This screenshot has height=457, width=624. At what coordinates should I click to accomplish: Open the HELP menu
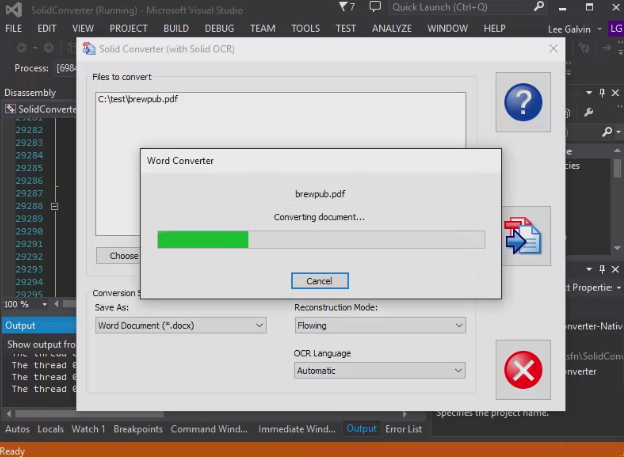pos(494,29)
